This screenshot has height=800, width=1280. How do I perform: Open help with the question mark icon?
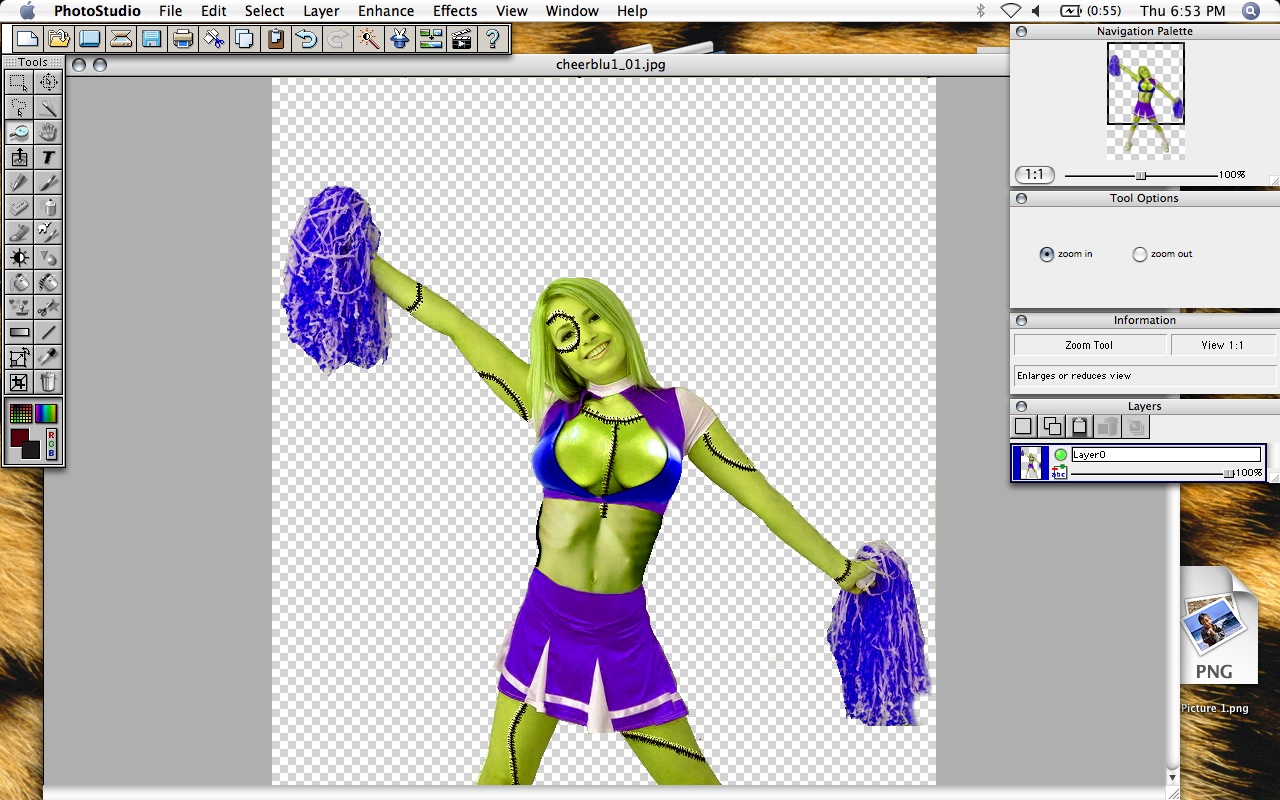point(492,39)
